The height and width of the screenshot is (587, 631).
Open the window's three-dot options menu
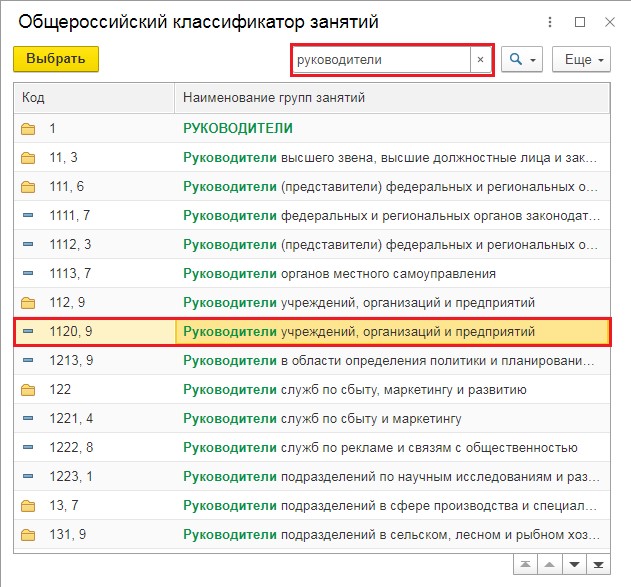tap(548, 21)
